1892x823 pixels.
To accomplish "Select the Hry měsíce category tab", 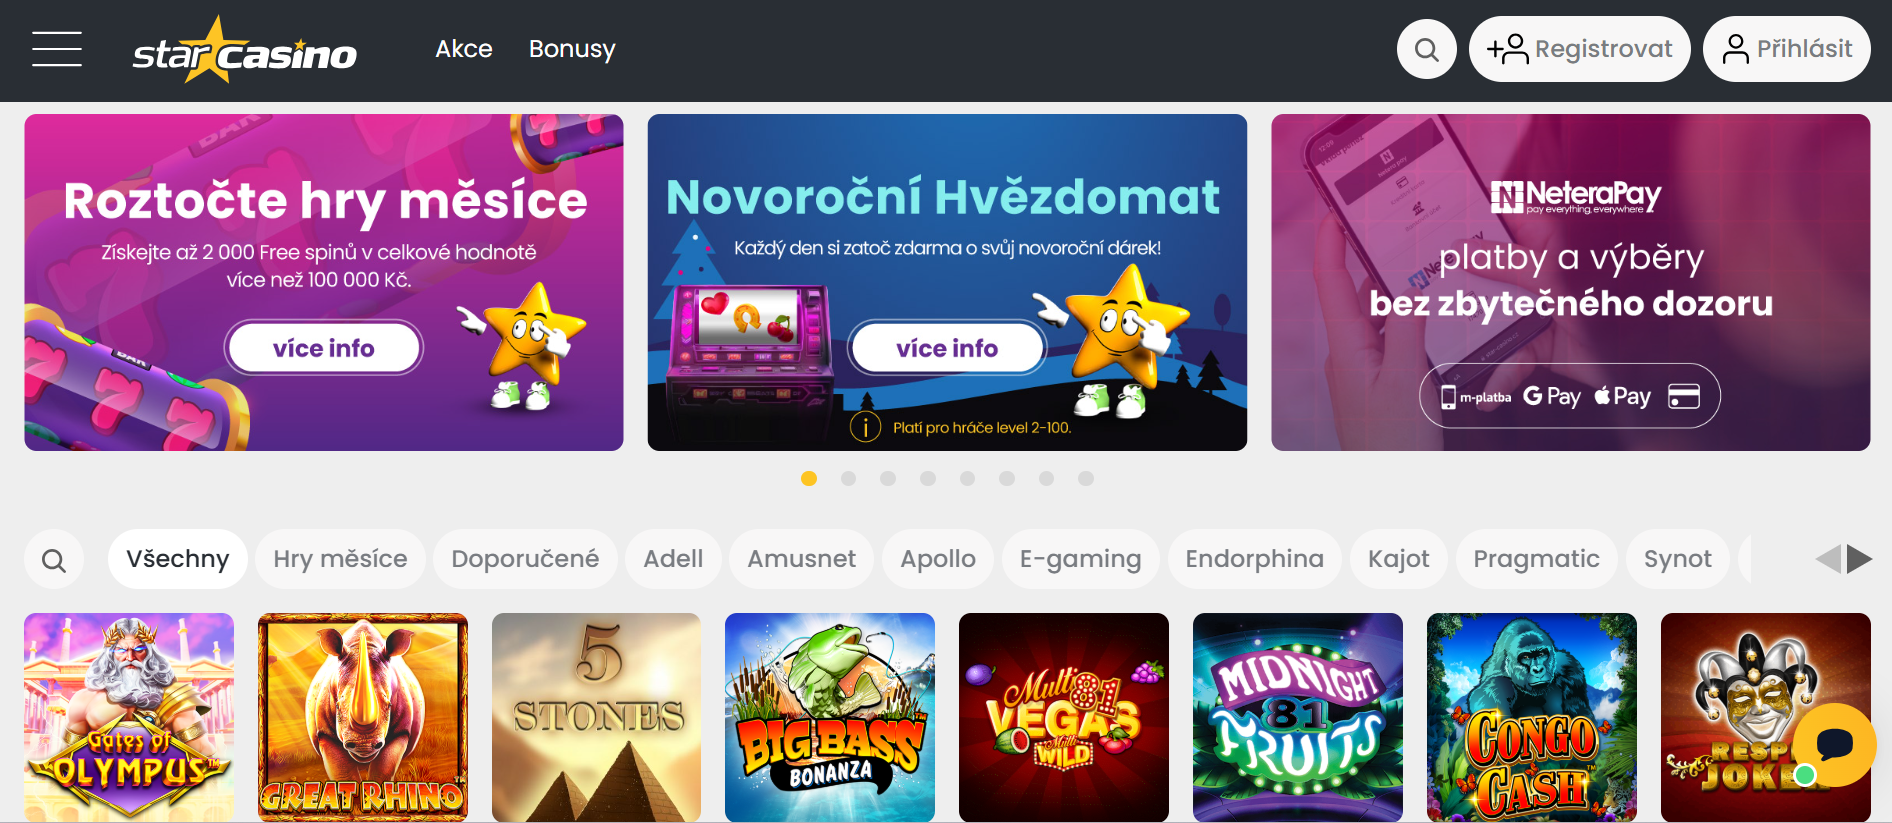I will [x=341, y=559].
